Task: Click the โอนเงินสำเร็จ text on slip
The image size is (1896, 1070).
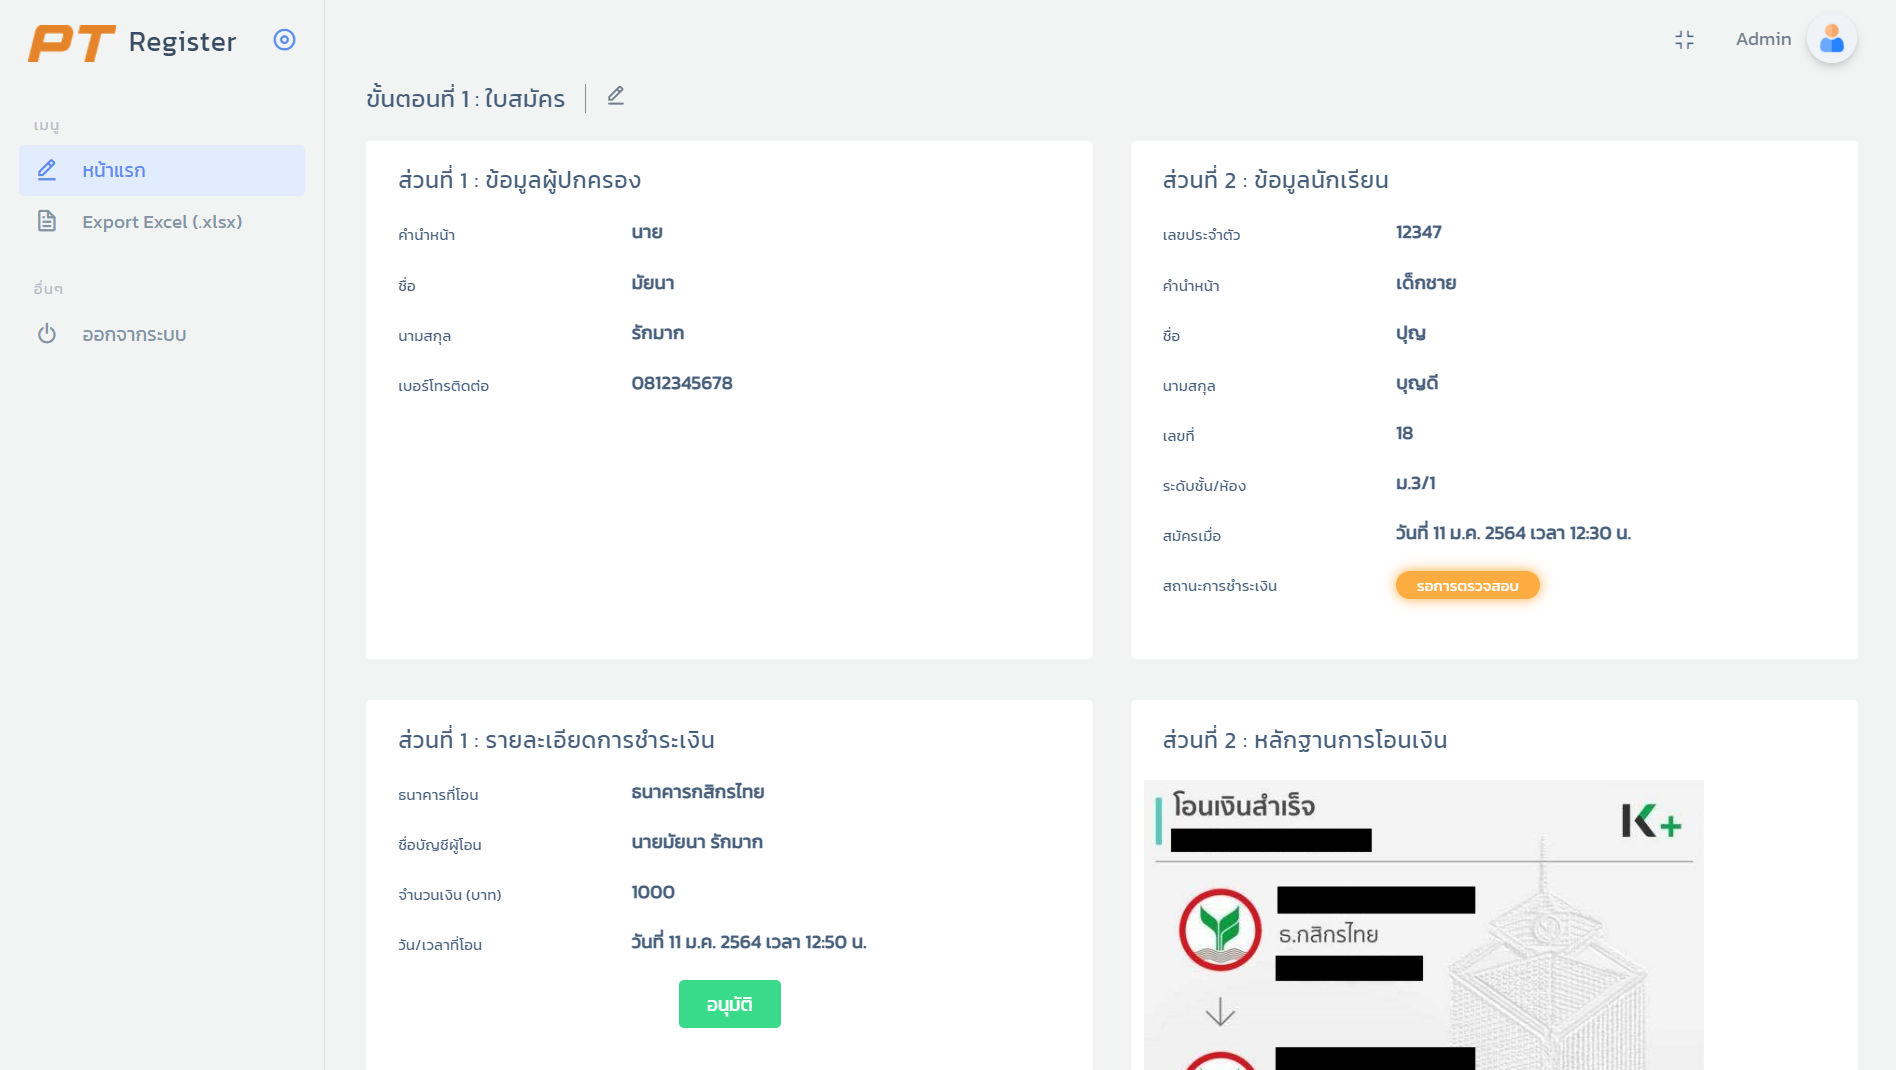Action: pyautogui.click(x=1244, y=806)
